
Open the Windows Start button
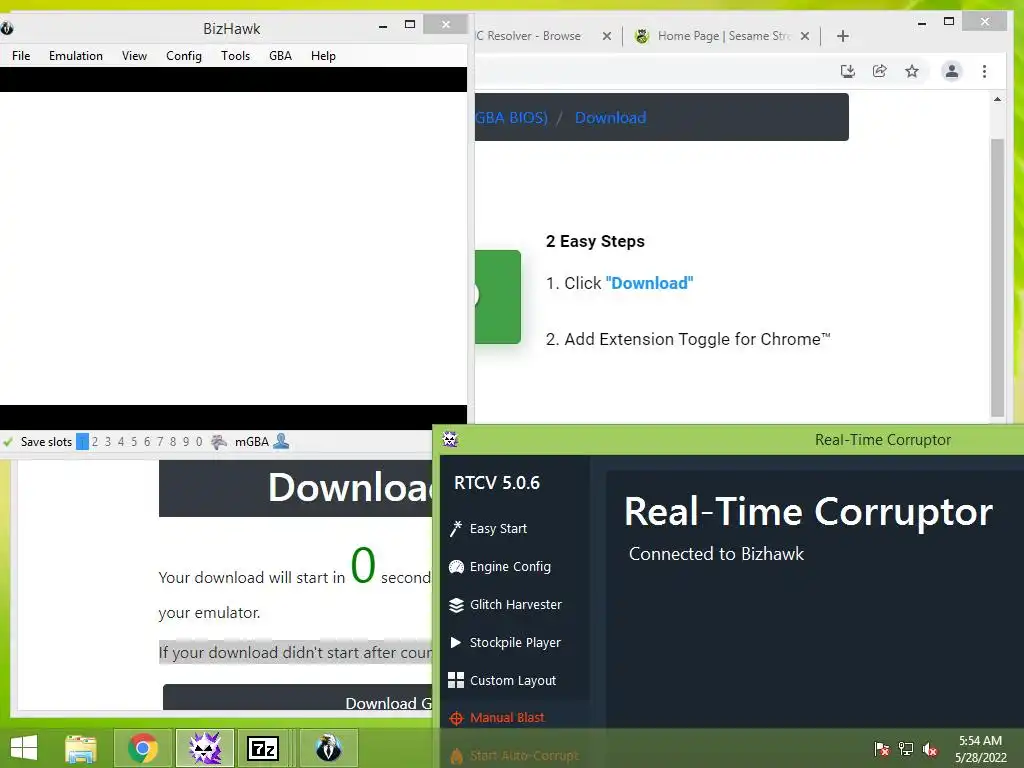click(24, 748)
